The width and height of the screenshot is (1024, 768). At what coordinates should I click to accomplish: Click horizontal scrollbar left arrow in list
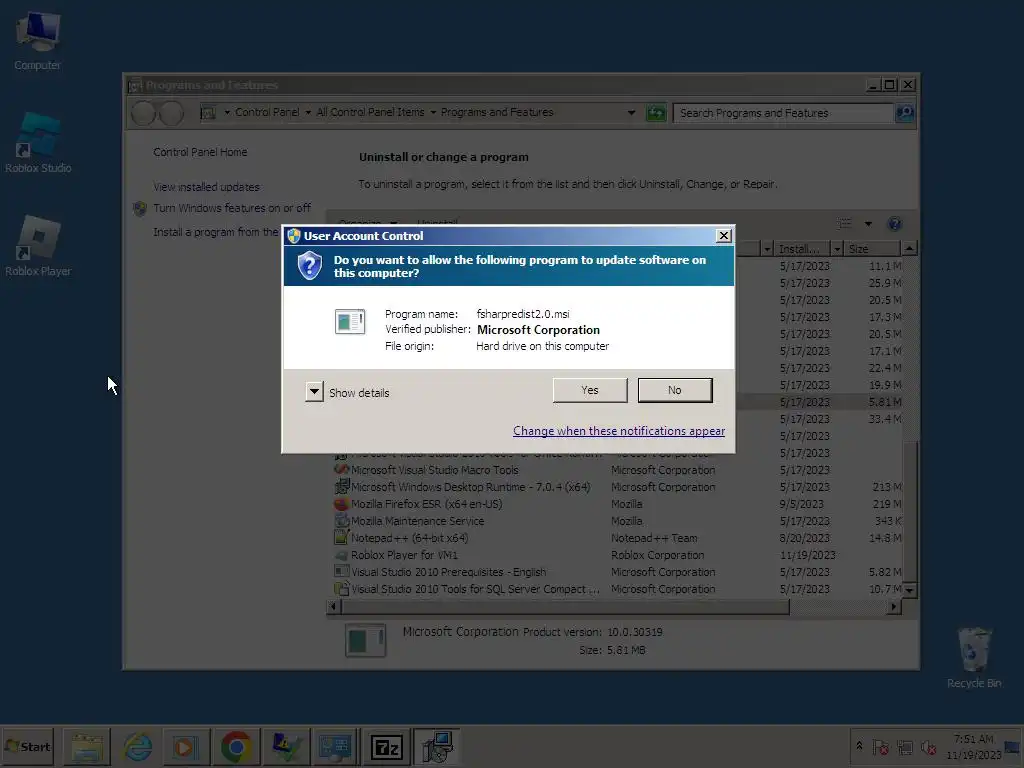coord(334,607)
